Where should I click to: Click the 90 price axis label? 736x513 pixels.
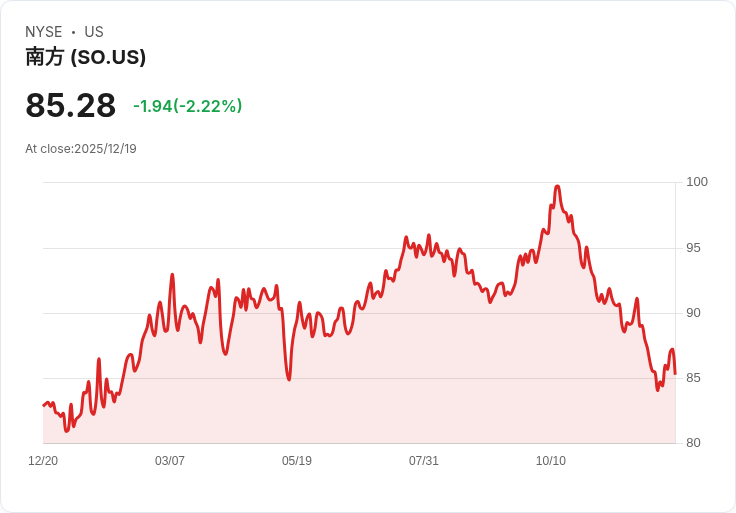(x=693, y=313)
